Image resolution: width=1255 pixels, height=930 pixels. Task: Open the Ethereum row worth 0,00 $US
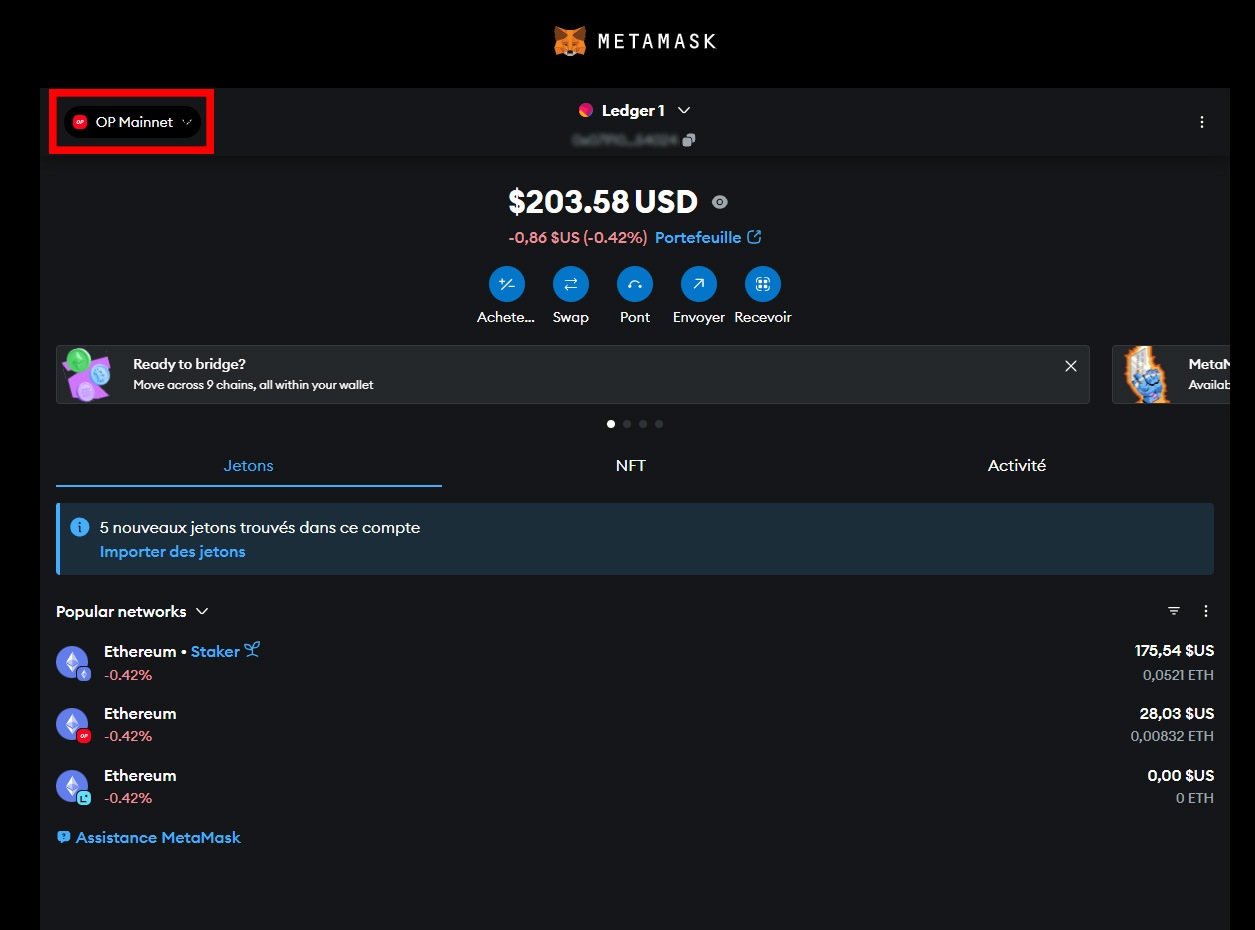tap(635, 787)
